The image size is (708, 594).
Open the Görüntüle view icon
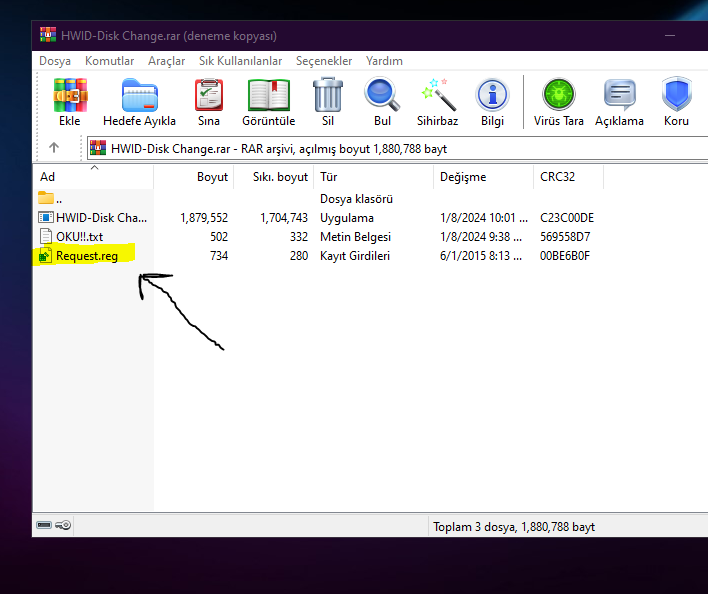tap(269, 95)
